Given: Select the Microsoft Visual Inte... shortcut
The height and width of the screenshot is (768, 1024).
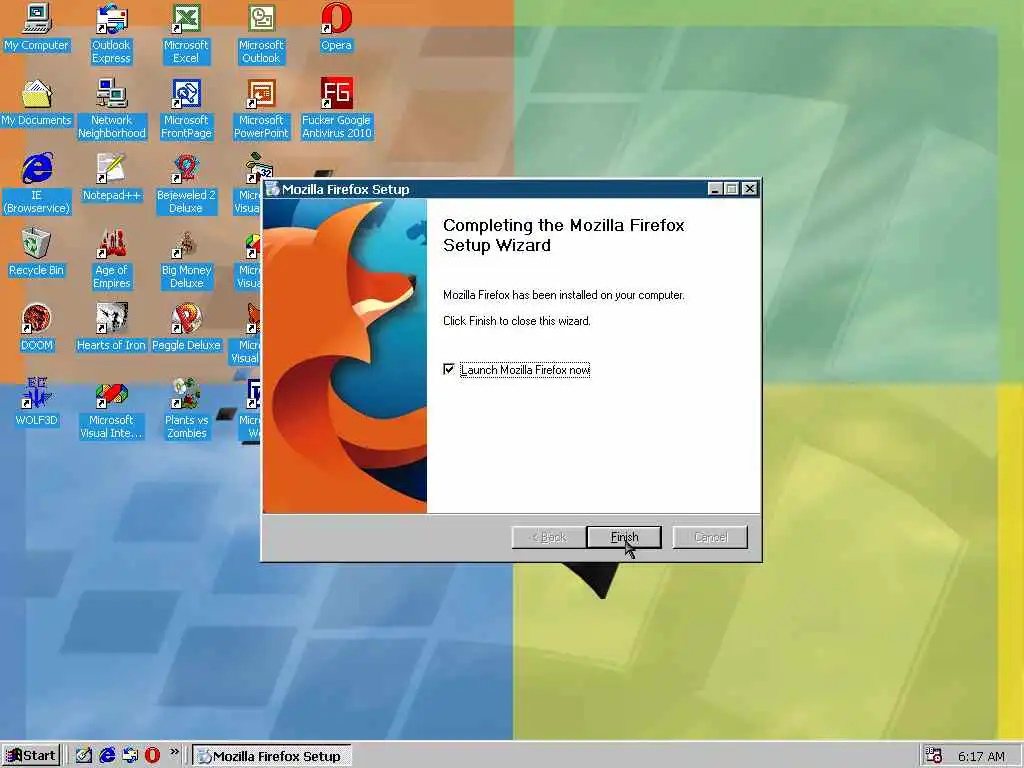Looking at the screenshot, I should (x=111, y=409).
